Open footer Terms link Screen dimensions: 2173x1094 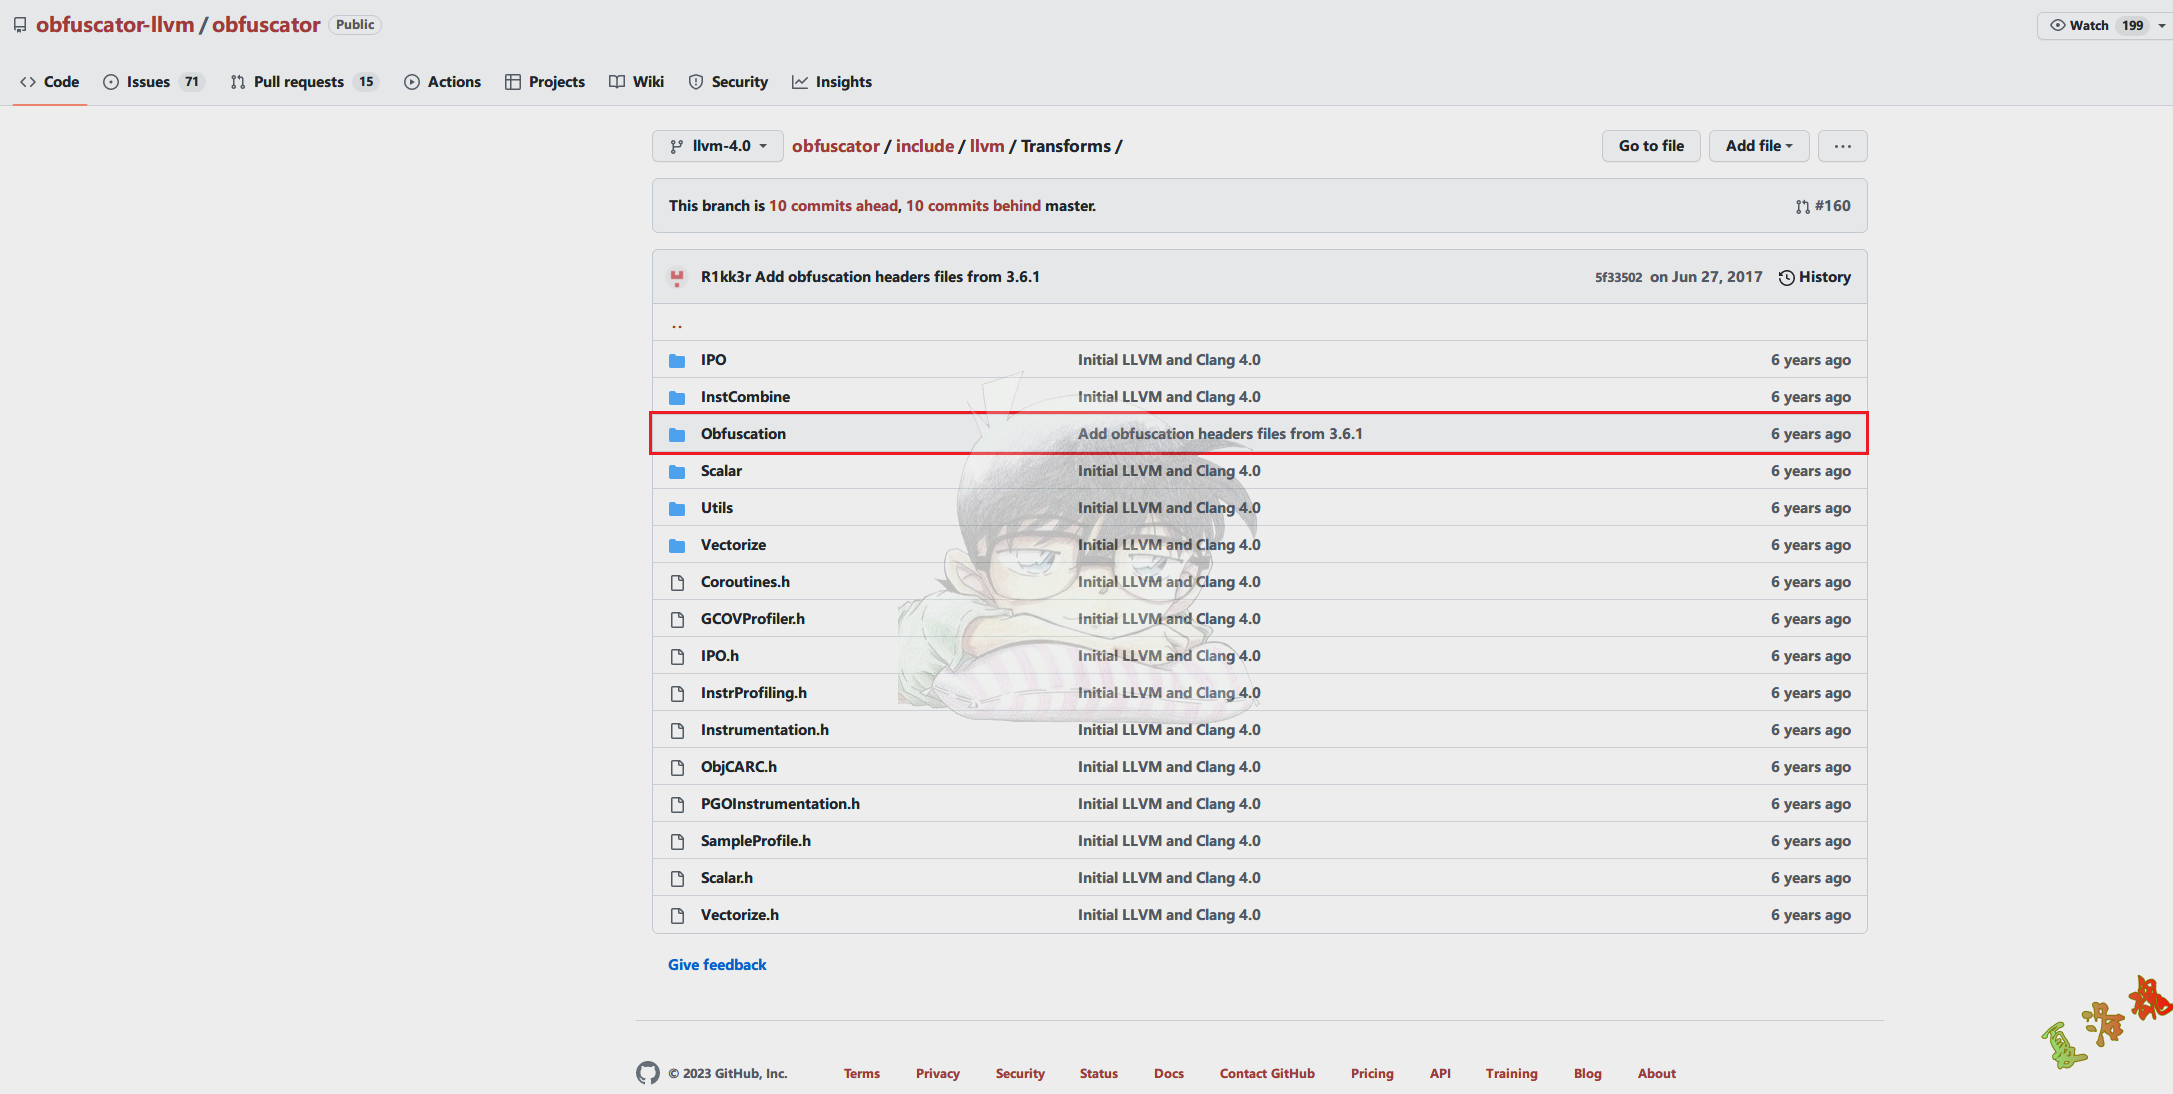click(x=862, y=1073)
